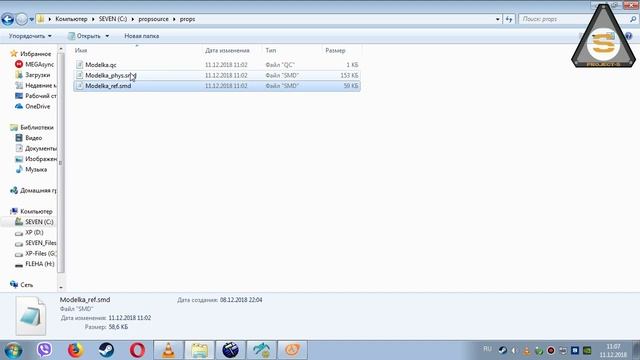Image resolution: width=640 pixels, height=360 pixels.
Task: Open the XP (D:) drive
Action: [34, 233]
